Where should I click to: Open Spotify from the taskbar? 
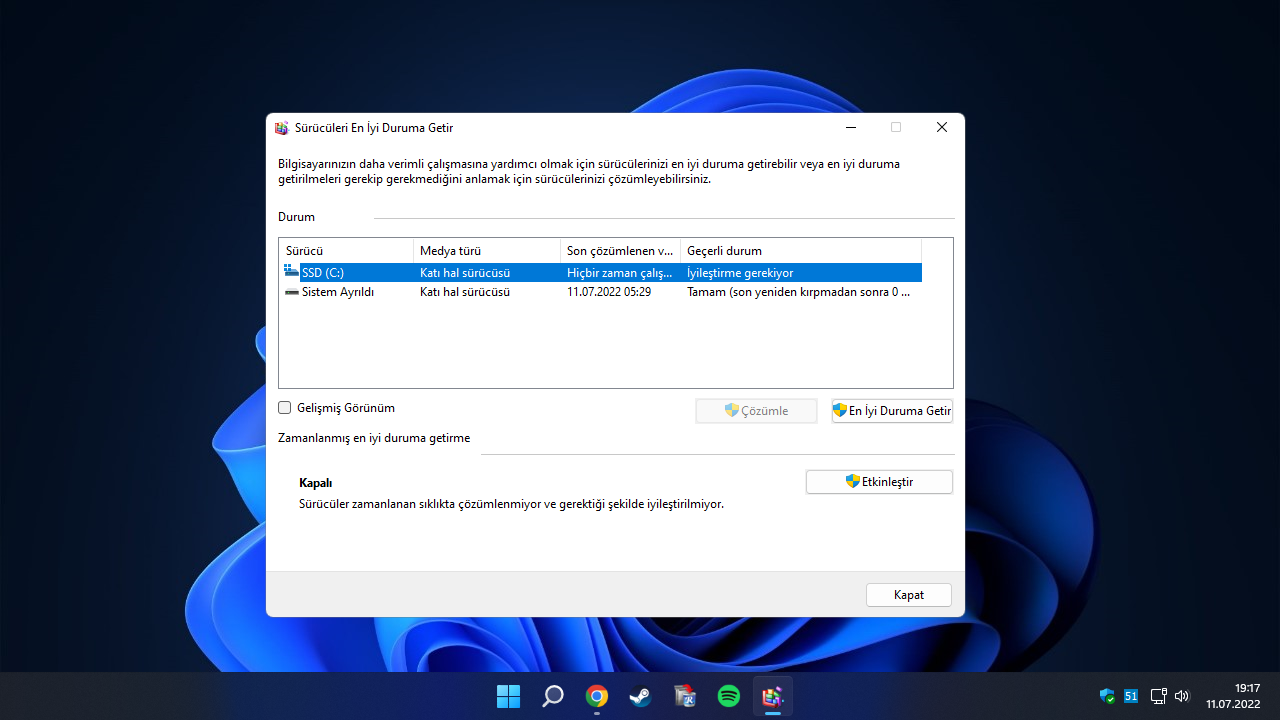(729, 696)
